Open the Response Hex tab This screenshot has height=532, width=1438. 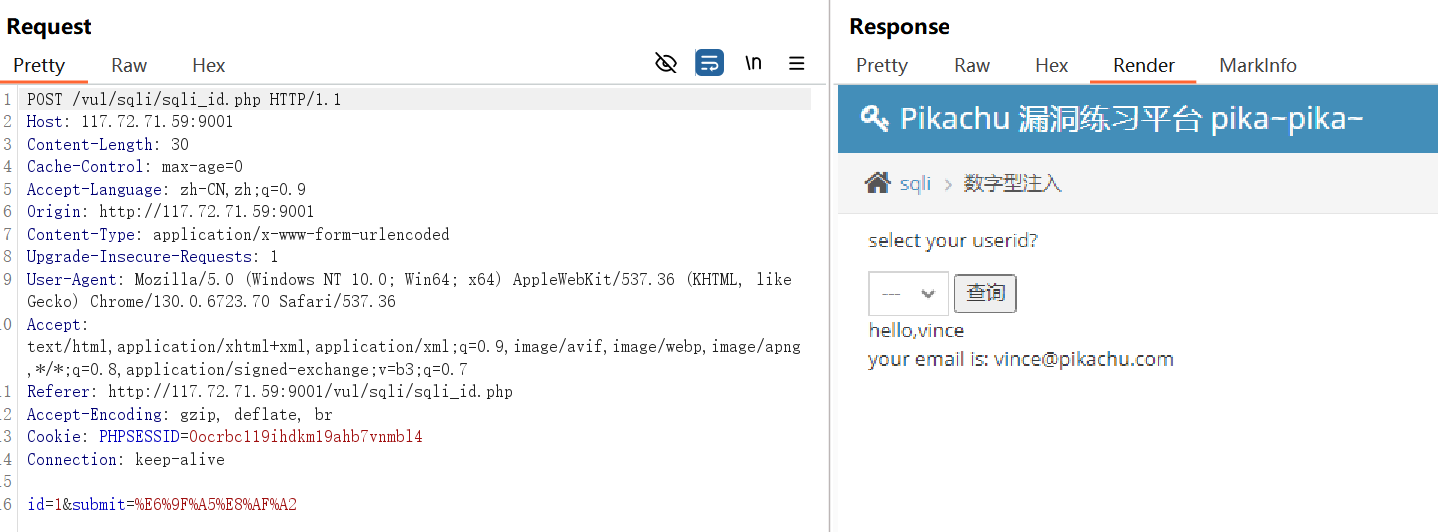[x=1052, y=65]
